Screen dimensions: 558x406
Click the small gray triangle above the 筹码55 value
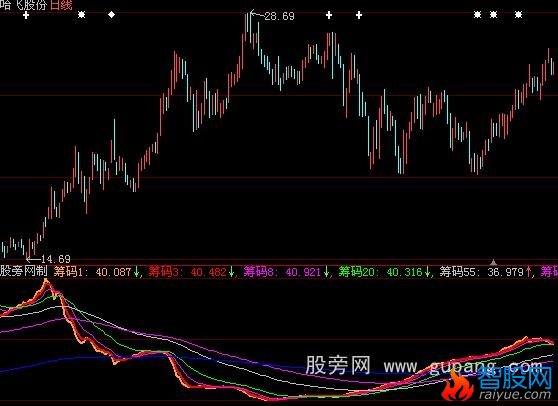pos(493,263)
